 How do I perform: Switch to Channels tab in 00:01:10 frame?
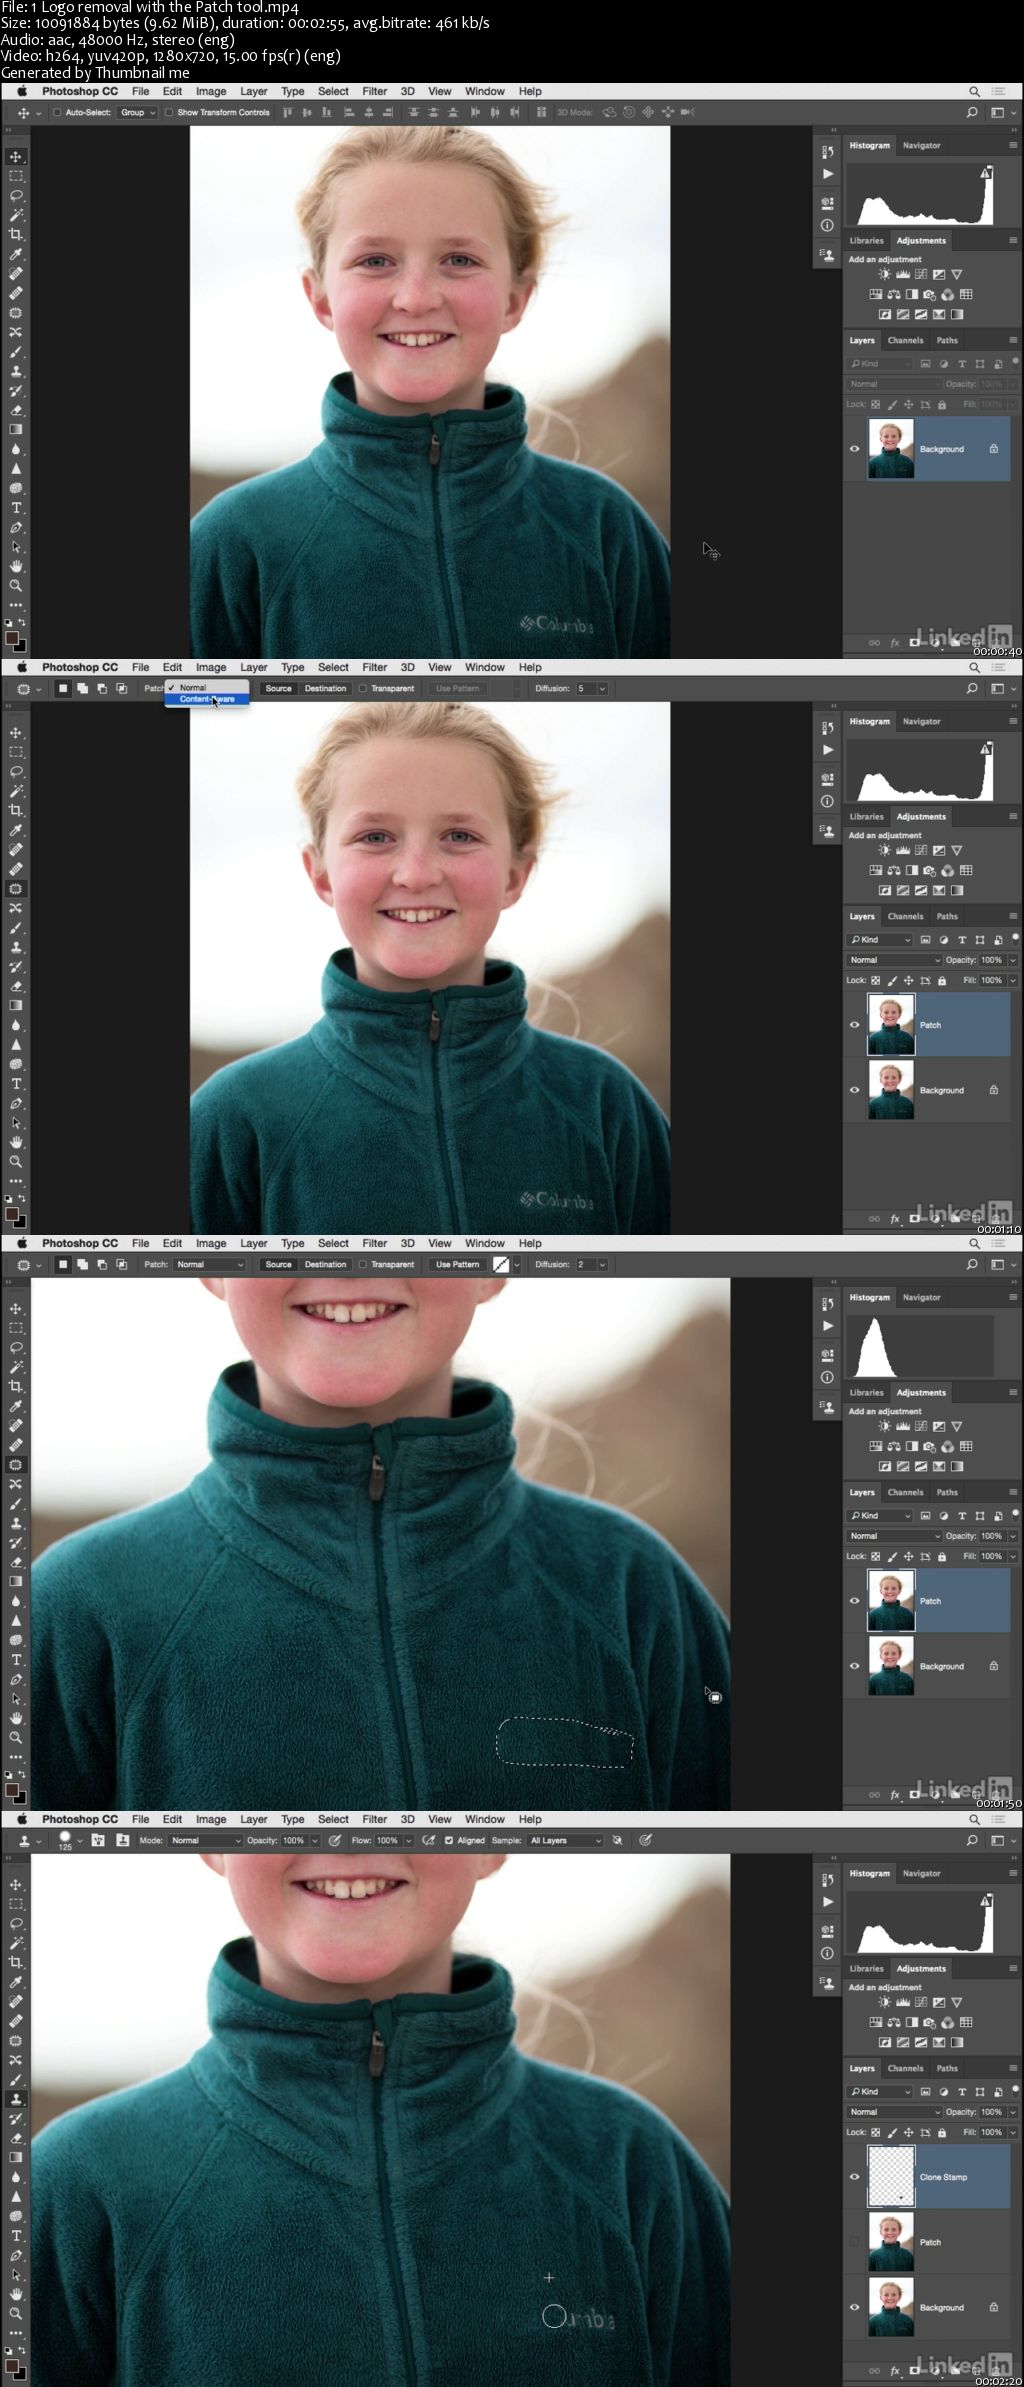905,916
